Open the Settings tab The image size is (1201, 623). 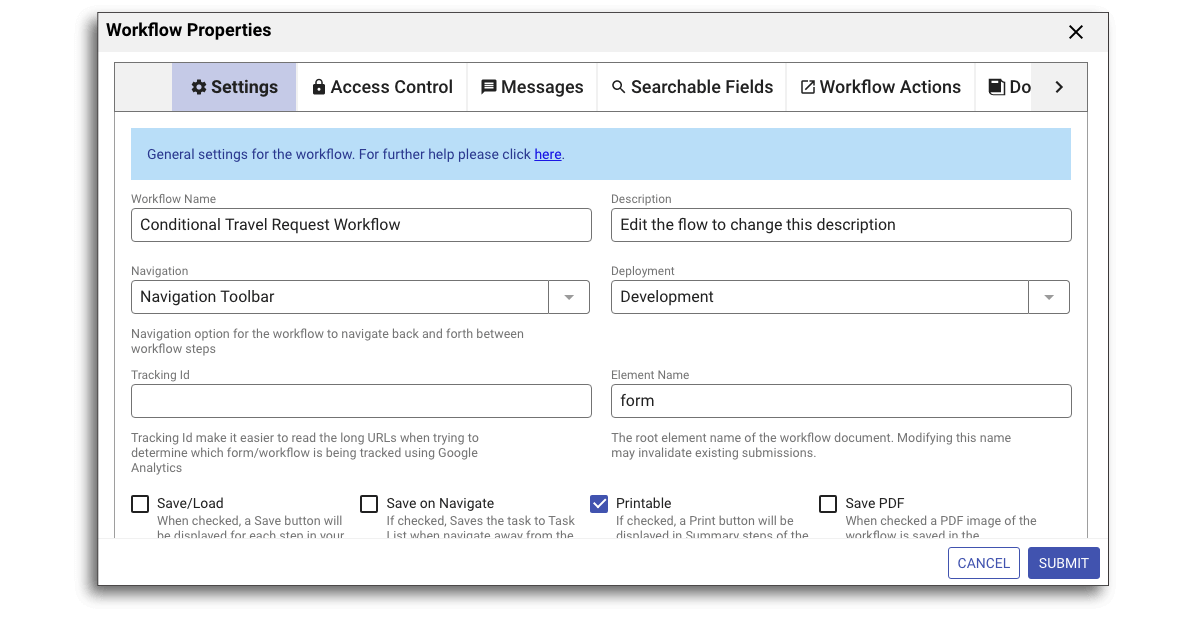234,87
